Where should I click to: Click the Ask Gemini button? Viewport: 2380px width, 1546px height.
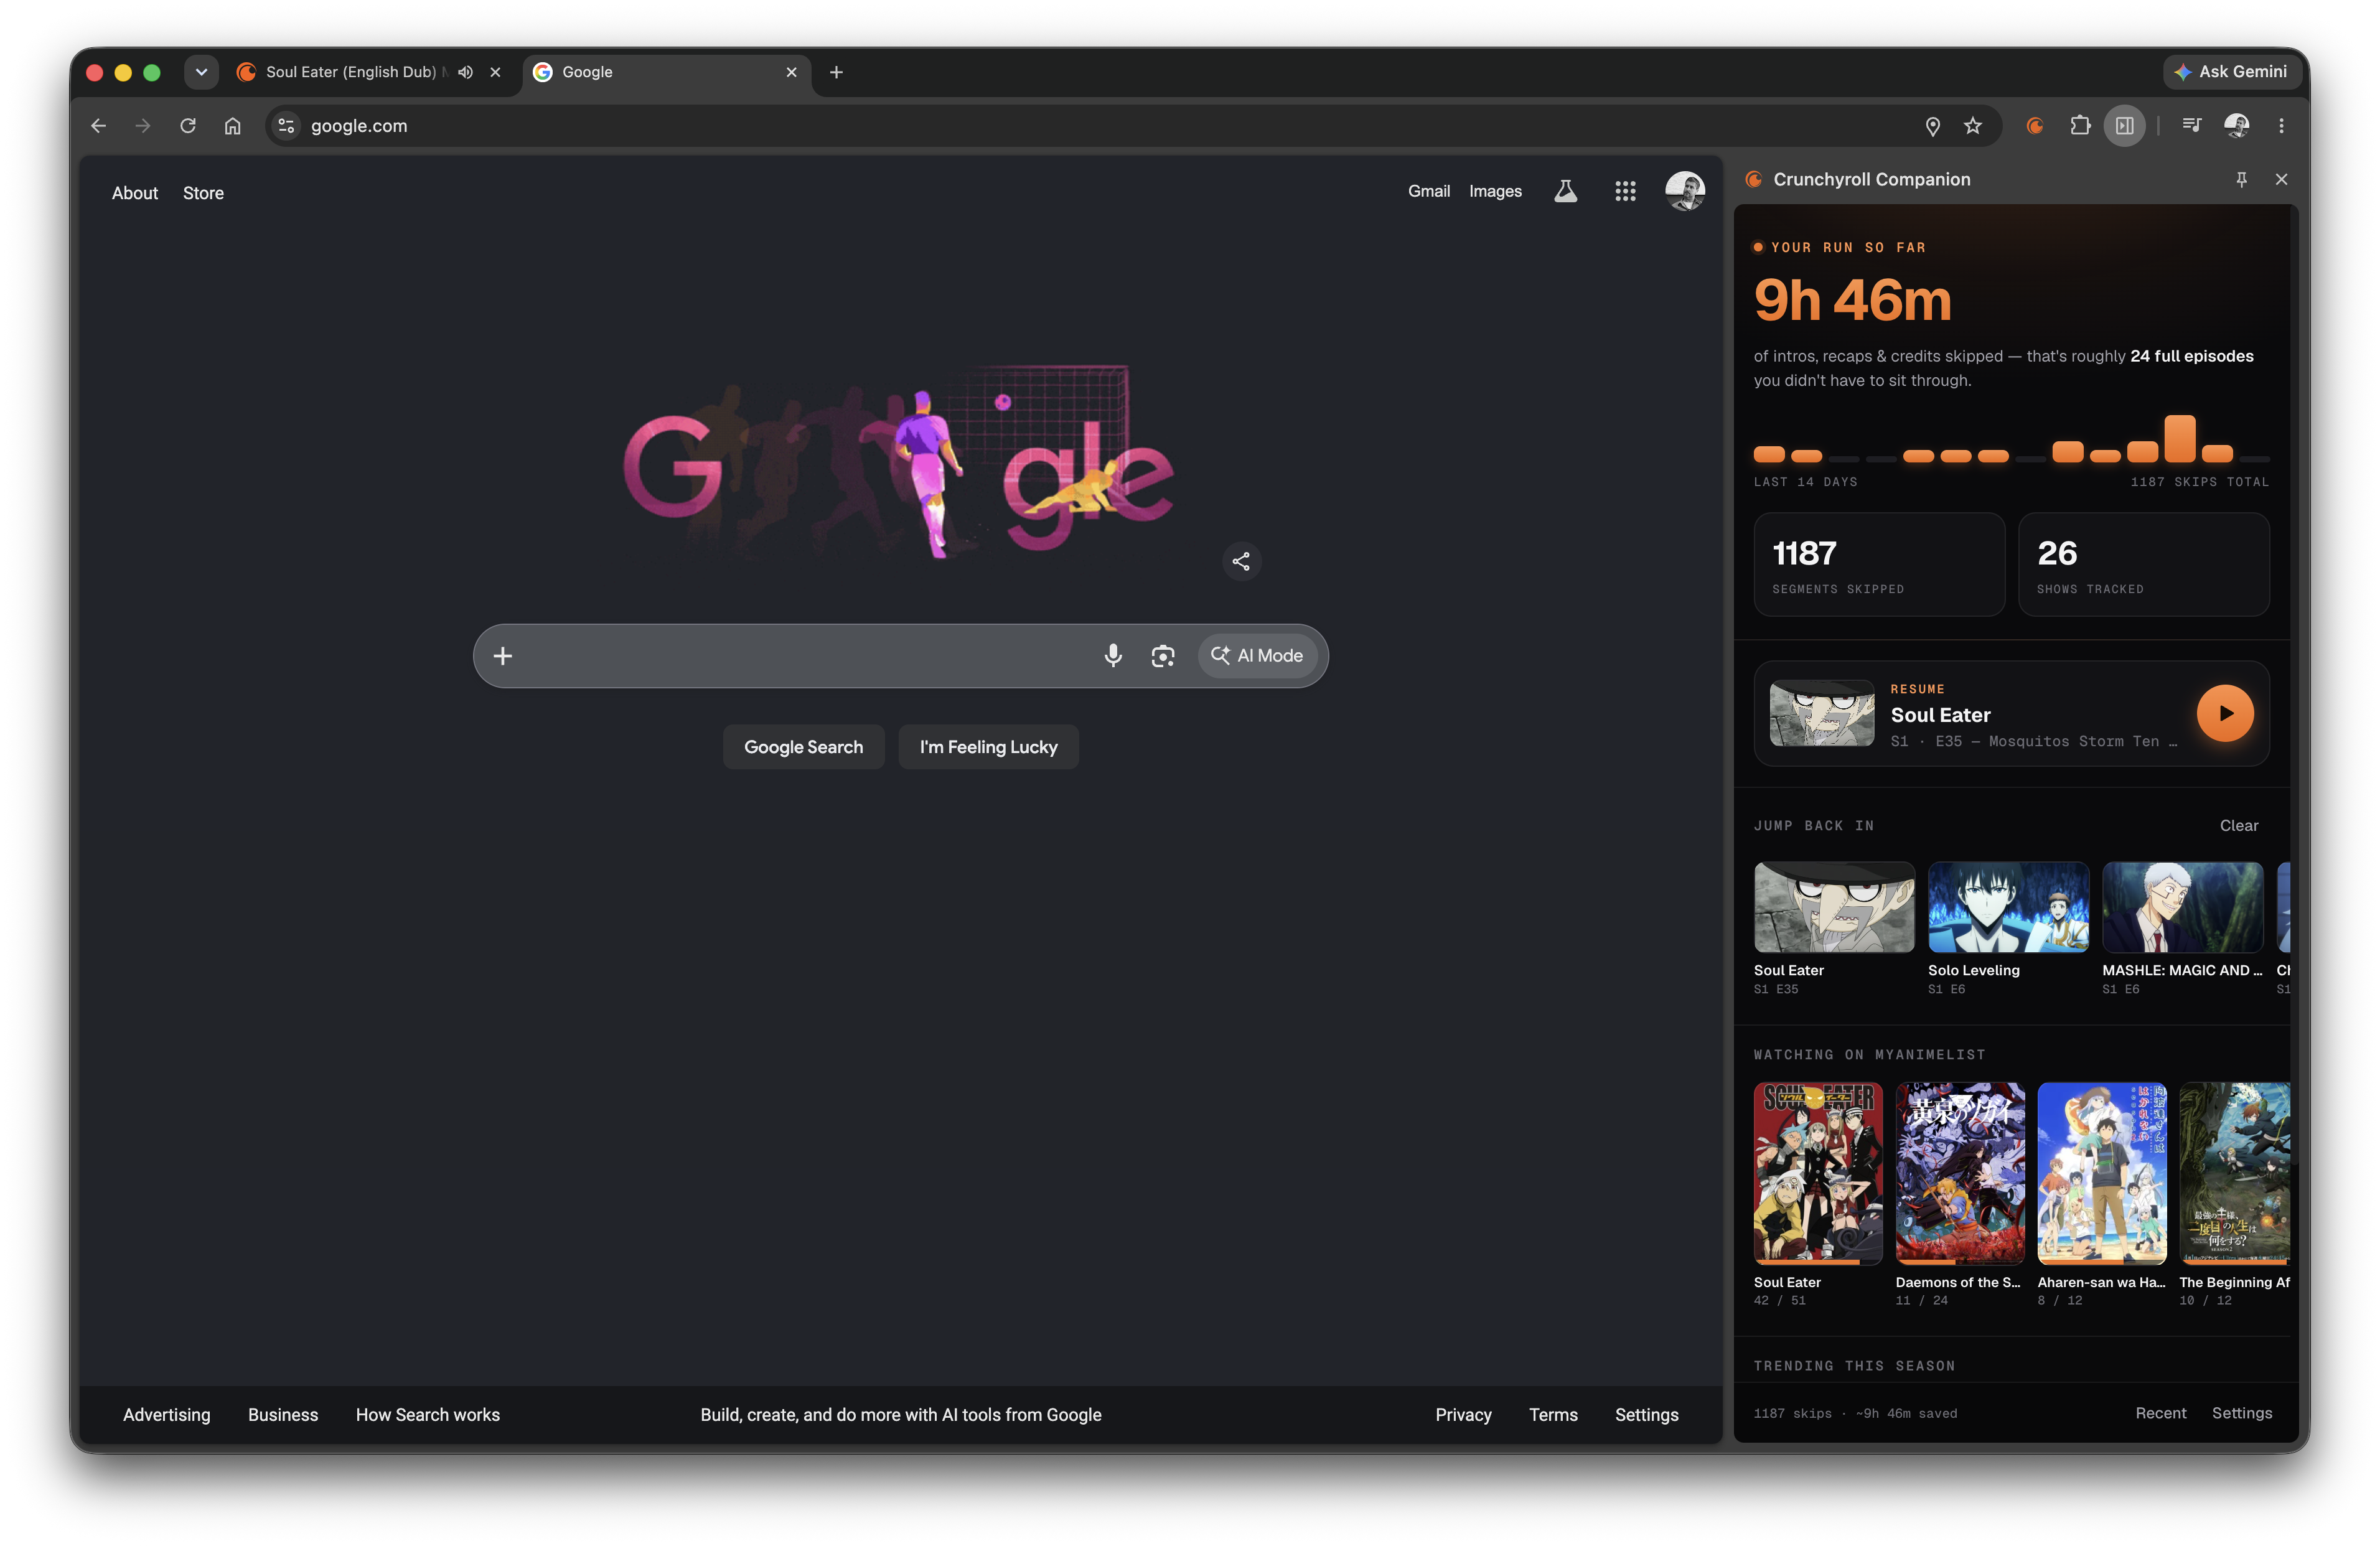point(2231,72)
